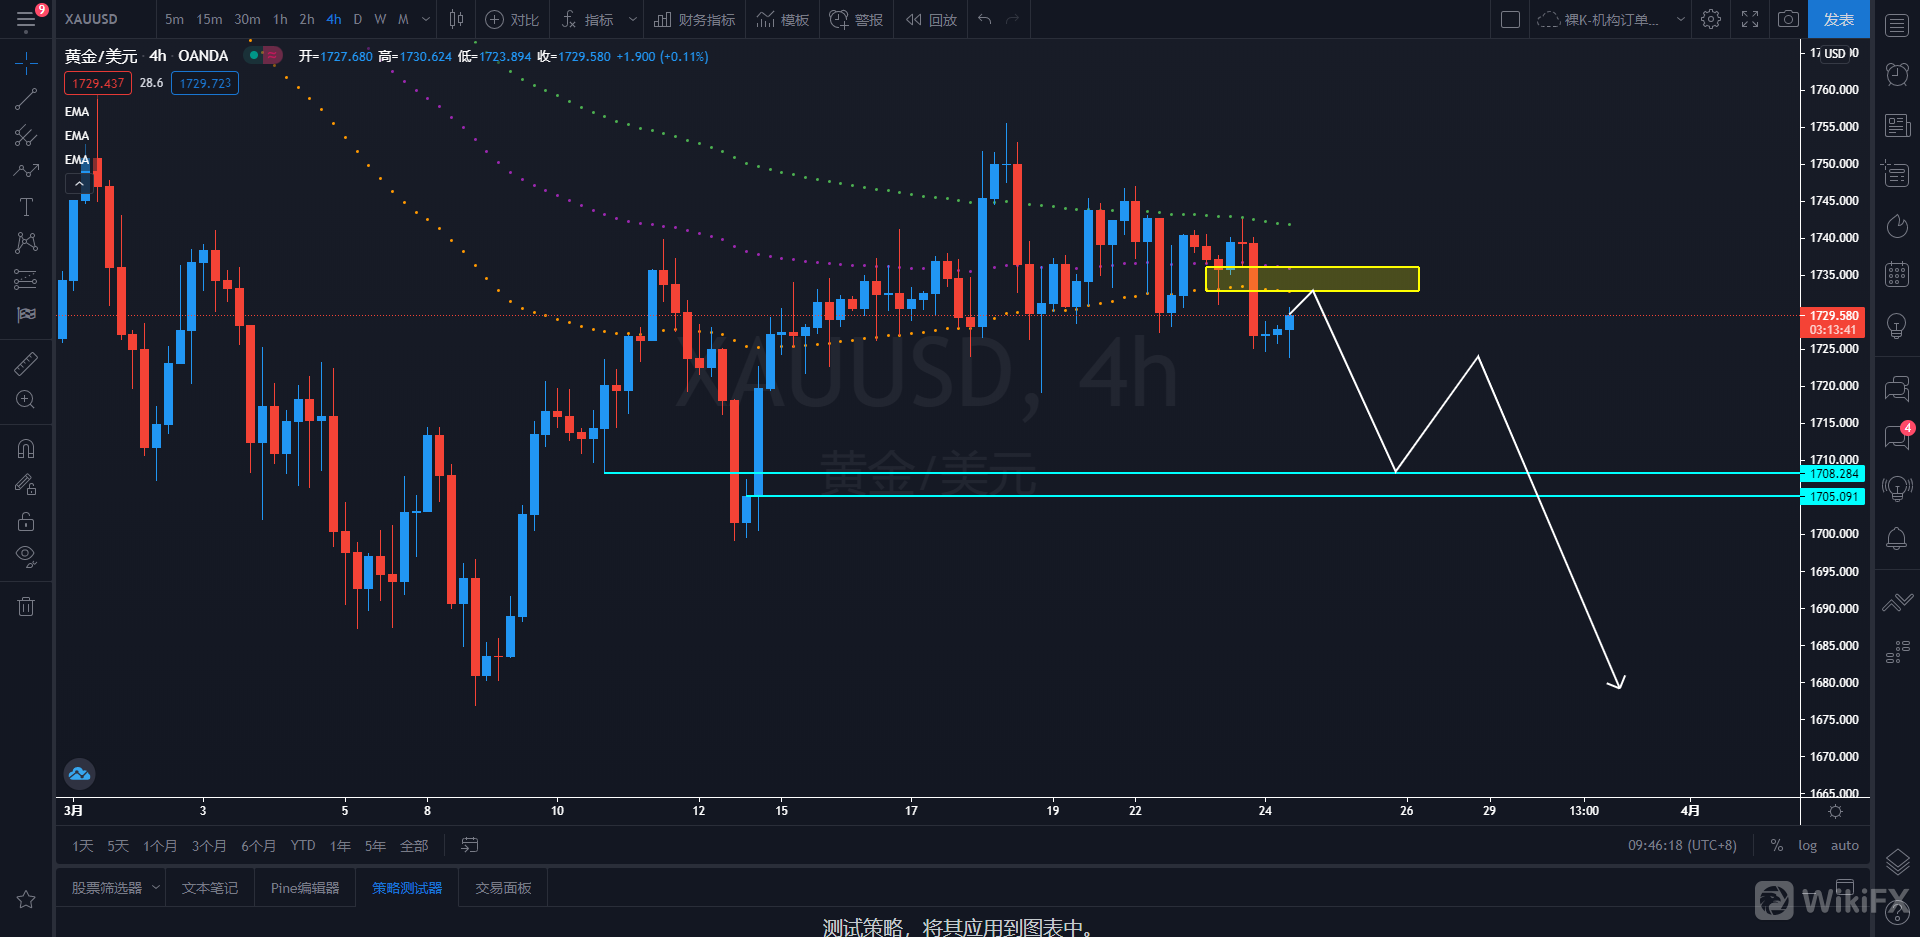Select the 15m timeframe
Image resolution: width=1920 pixels, height=937 pixels.
pos(209,19)
